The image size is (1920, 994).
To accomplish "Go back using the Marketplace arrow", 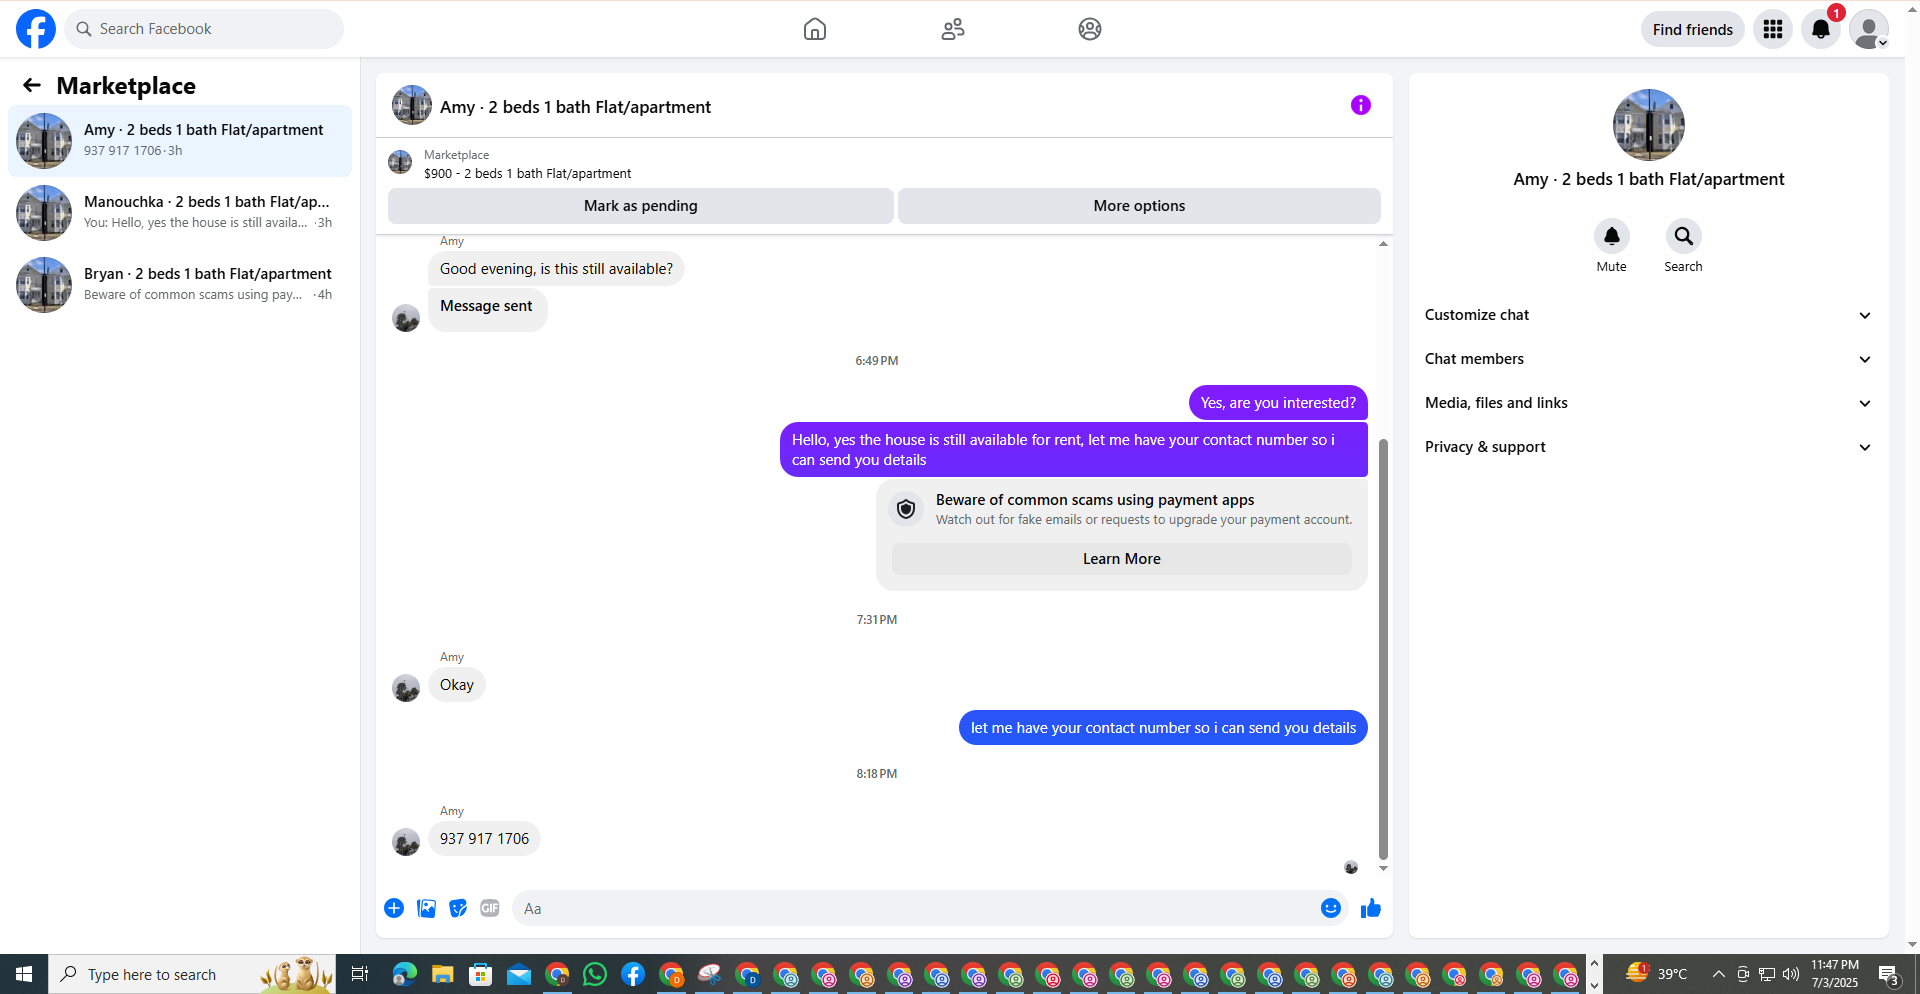I will pos(32,85).
